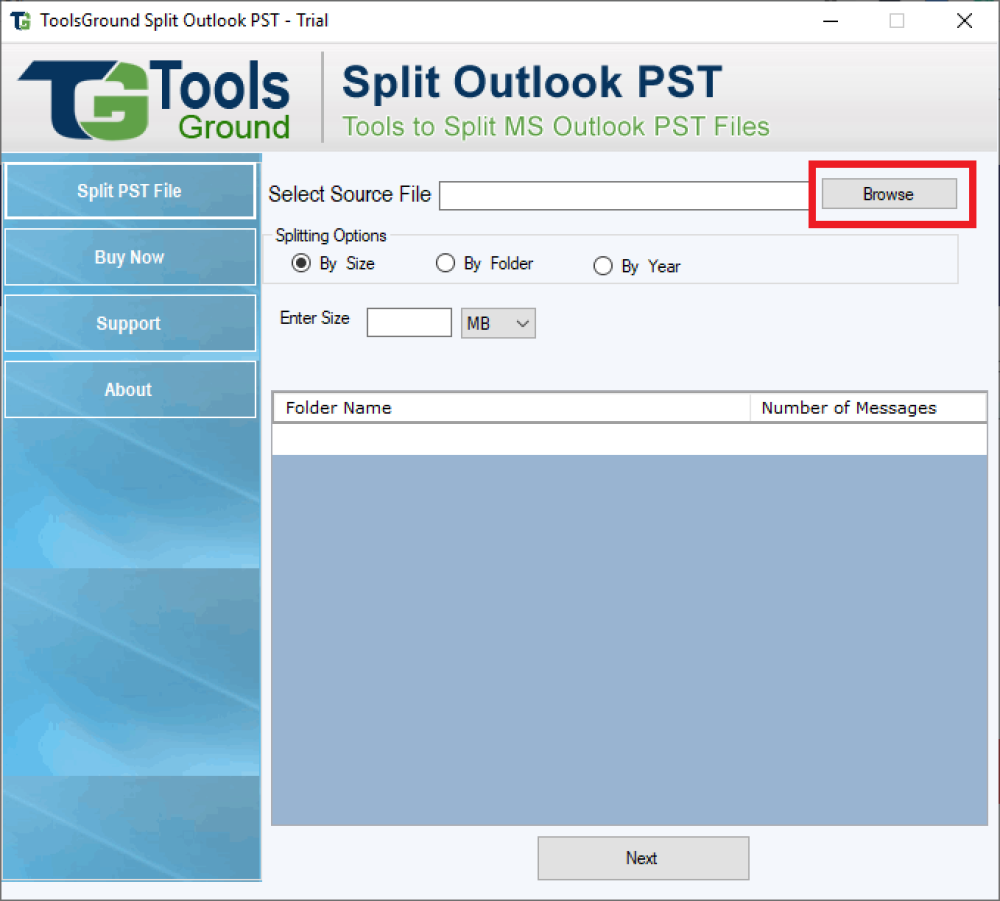Image resolution: width=1000 pixels, height=901 pixels.
Task: Click the ToolsGround logo in the header banner
Action: pos(155,98)
